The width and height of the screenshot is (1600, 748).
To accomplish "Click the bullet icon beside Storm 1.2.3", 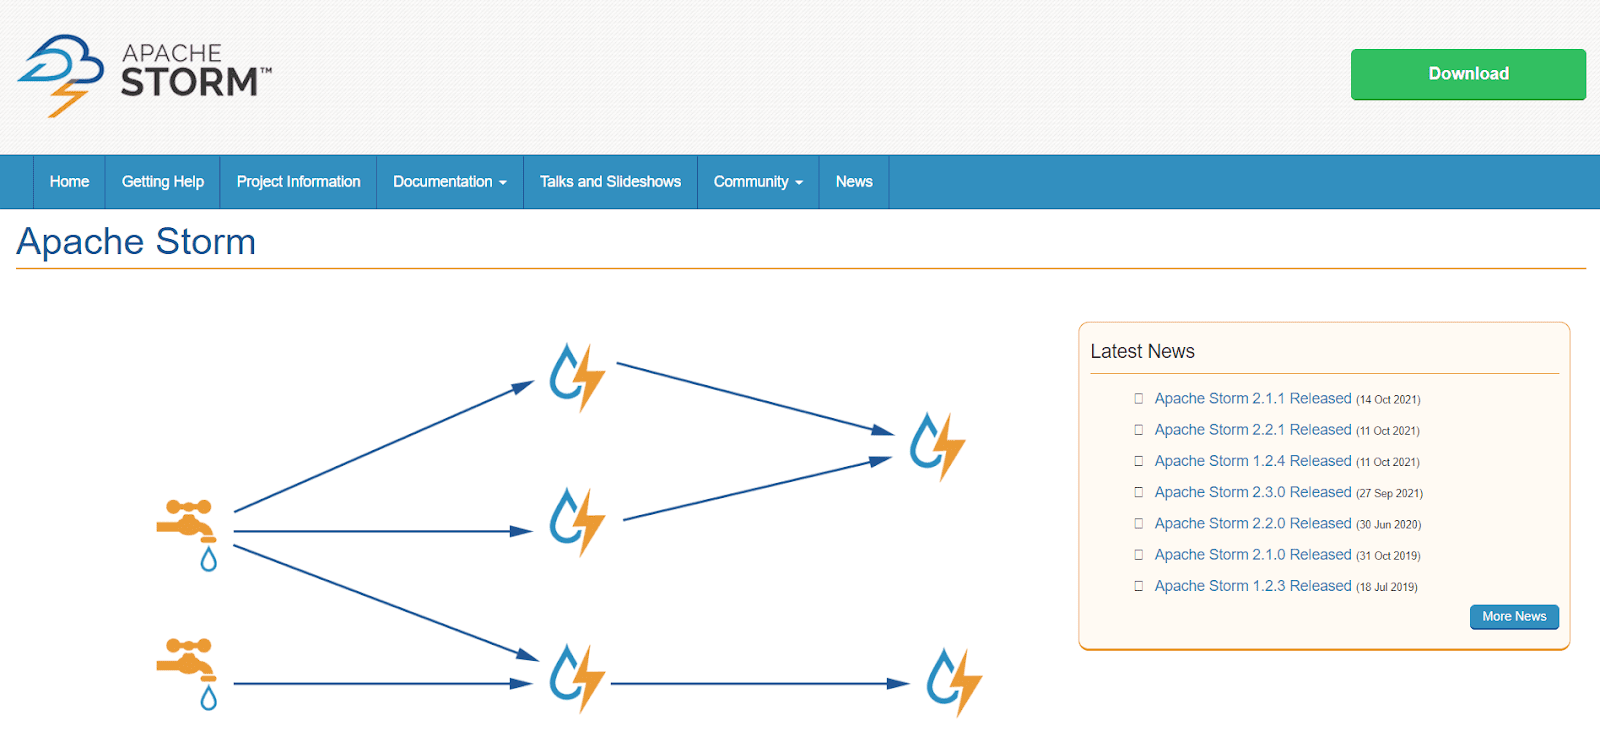I will pyautogui.click(x=1138, y=586).
